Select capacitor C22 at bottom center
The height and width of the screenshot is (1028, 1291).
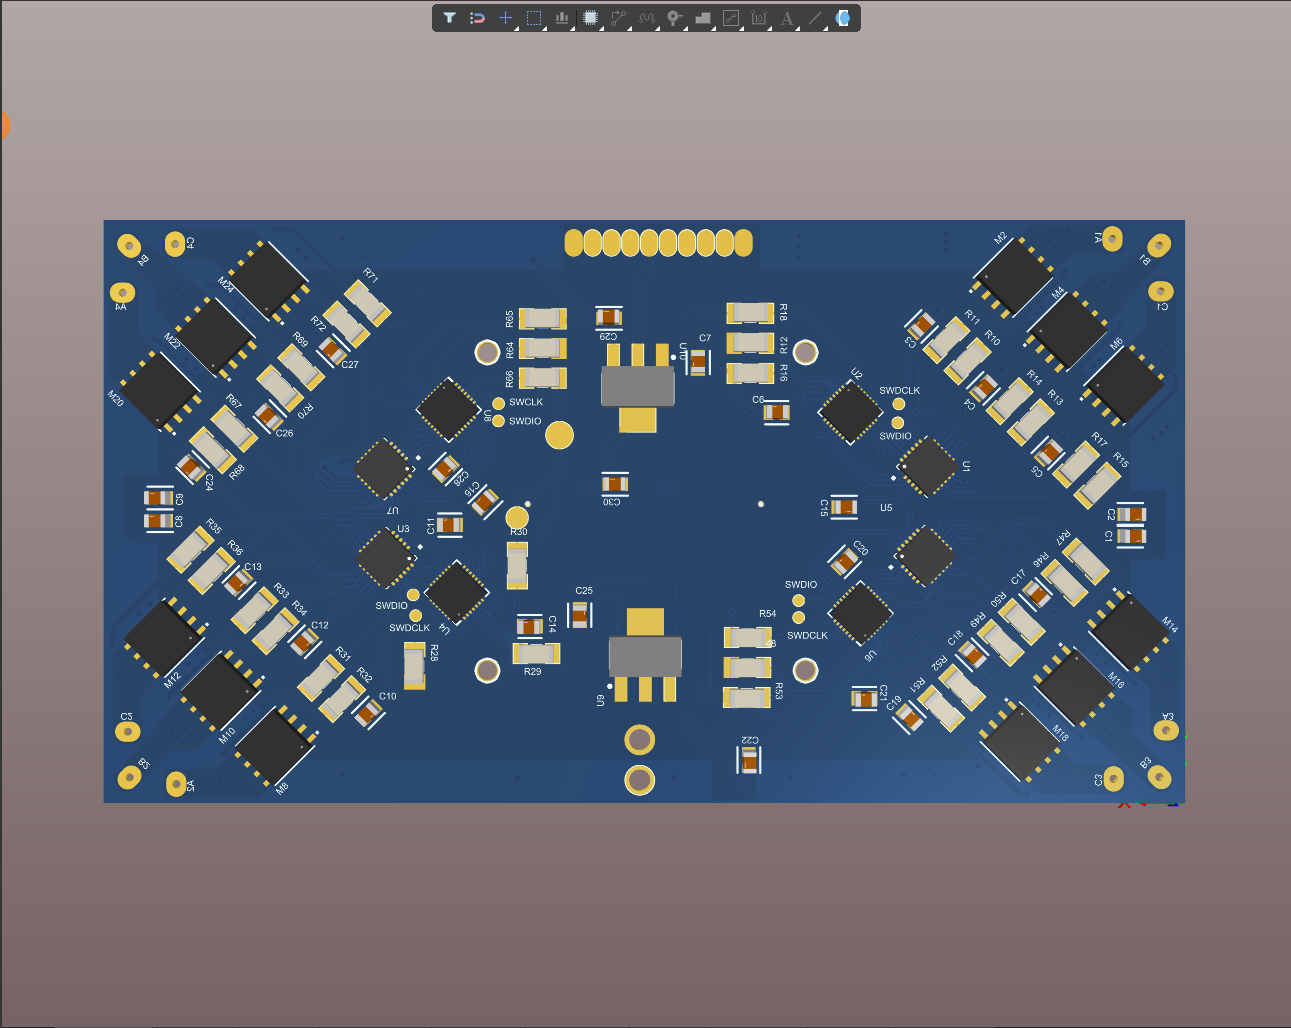[749, 761]
